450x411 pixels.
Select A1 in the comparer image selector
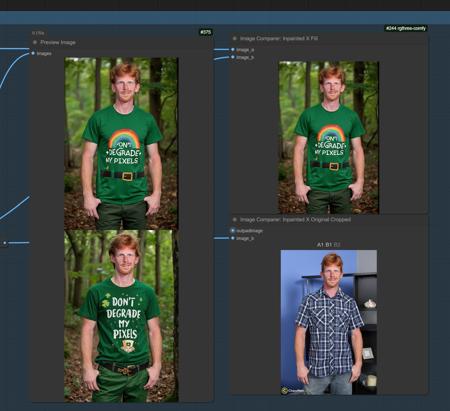point(320,245)
